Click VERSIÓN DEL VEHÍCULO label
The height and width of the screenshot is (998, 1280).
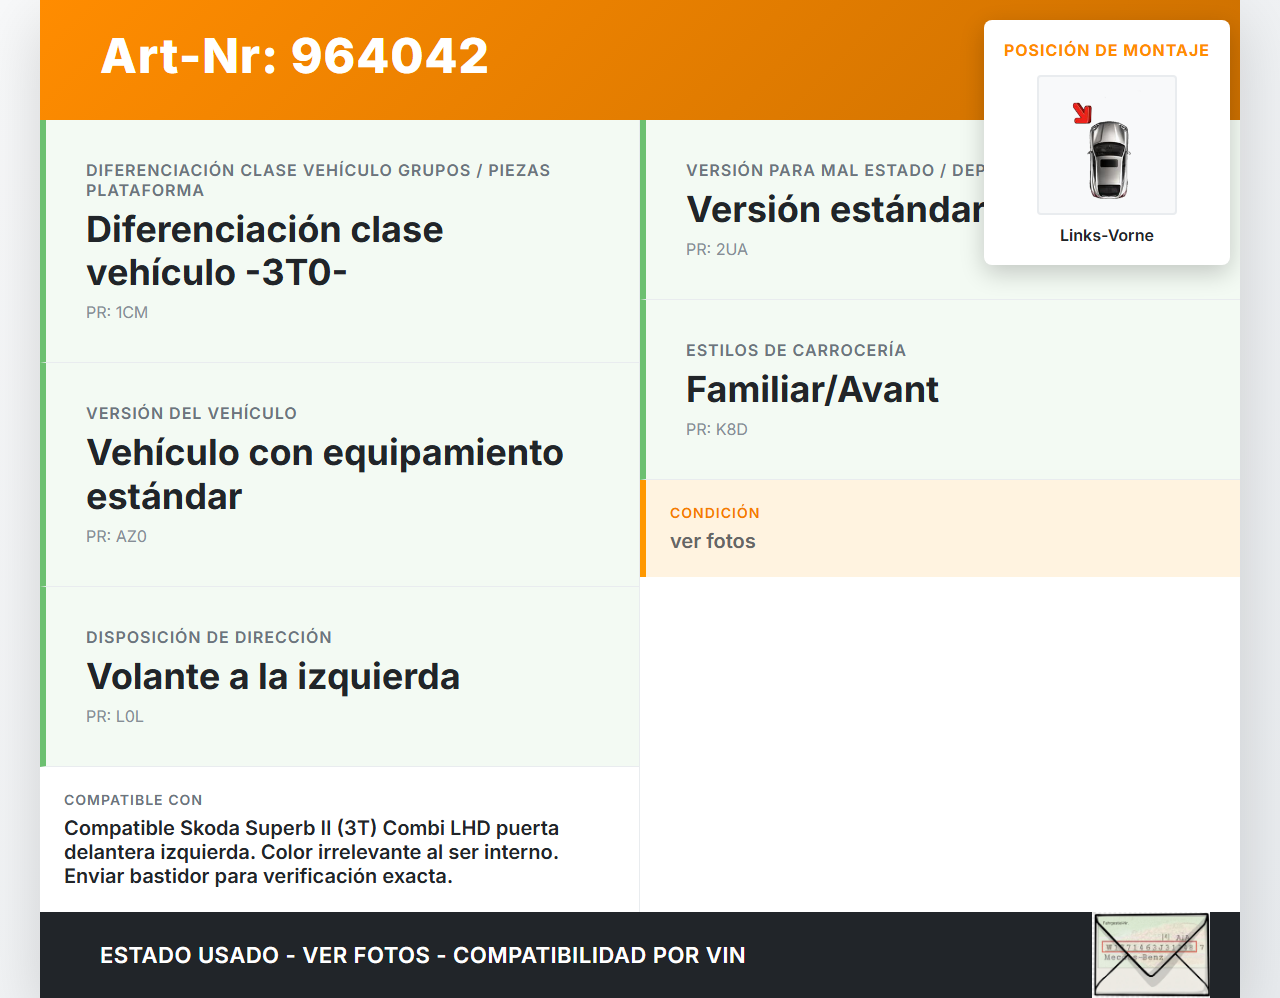pyautogui.click(x=192, y=413)
